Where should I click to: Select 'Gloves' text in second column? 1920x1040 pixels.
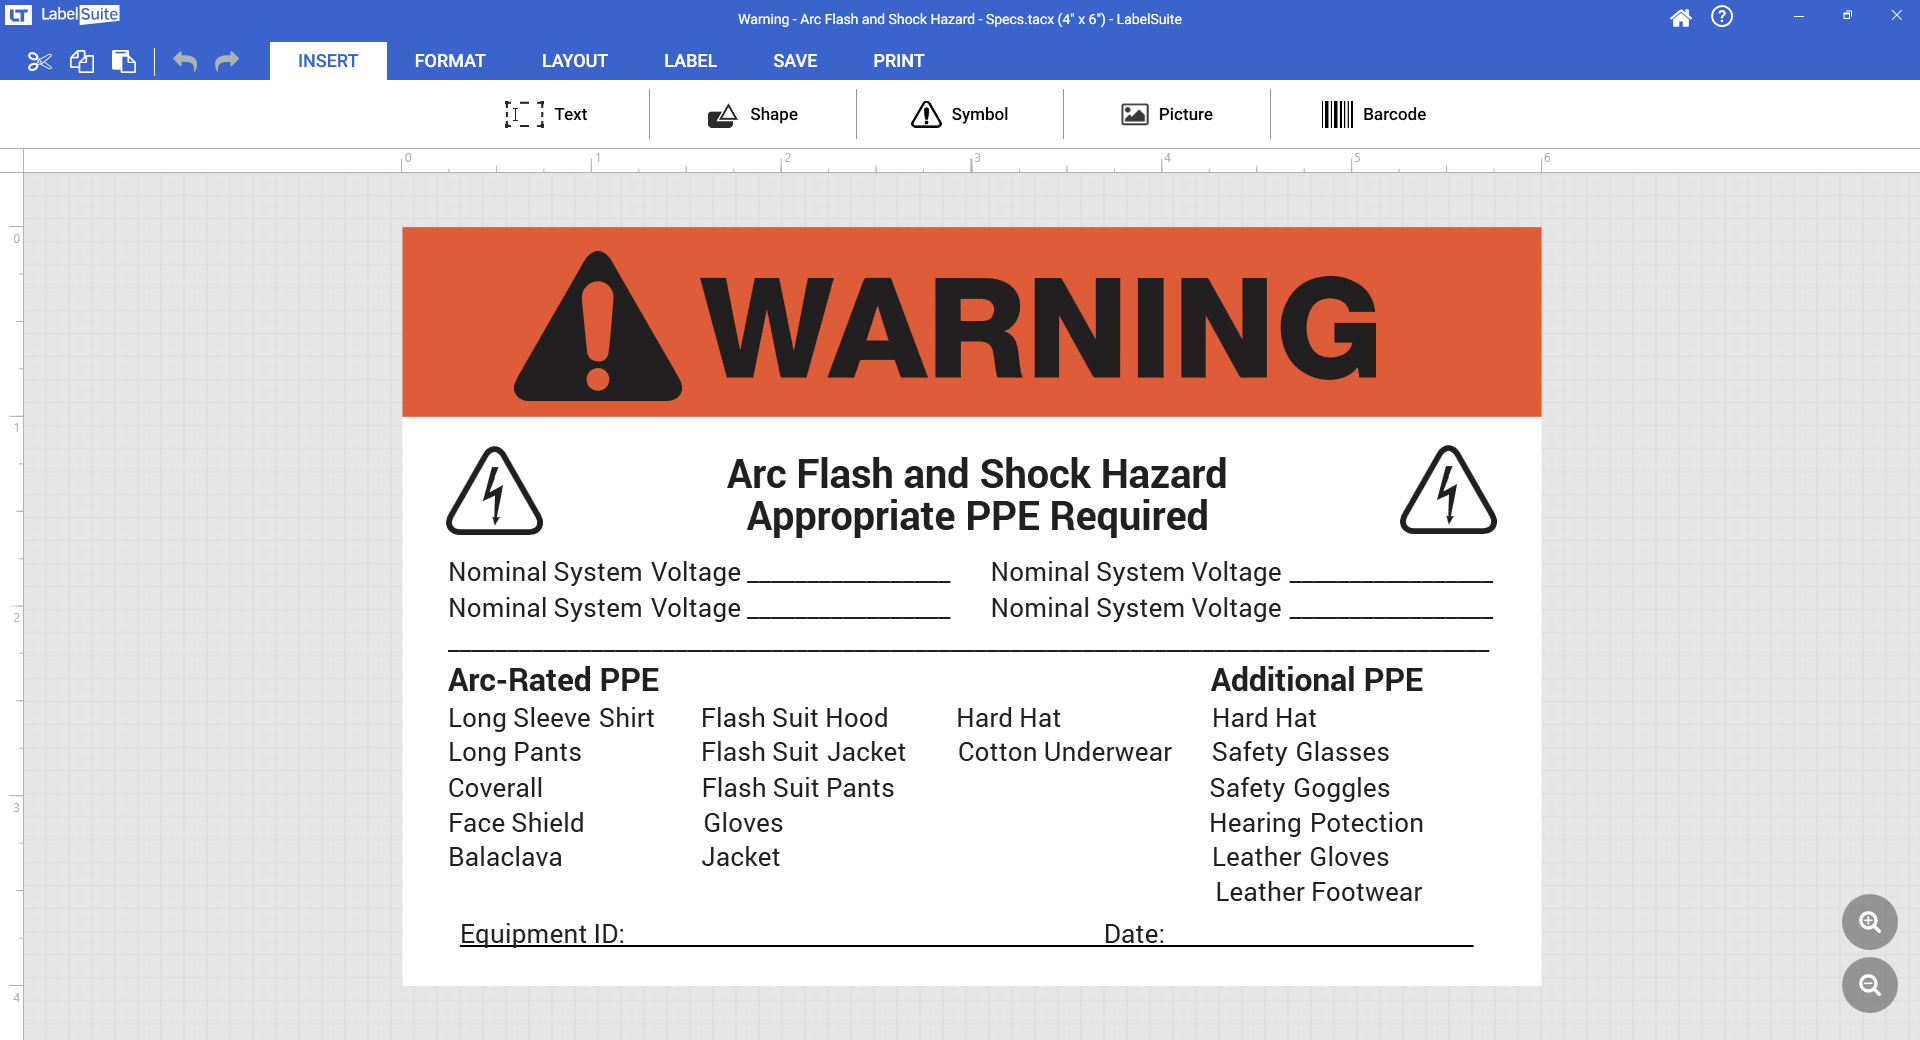[743, 823]
